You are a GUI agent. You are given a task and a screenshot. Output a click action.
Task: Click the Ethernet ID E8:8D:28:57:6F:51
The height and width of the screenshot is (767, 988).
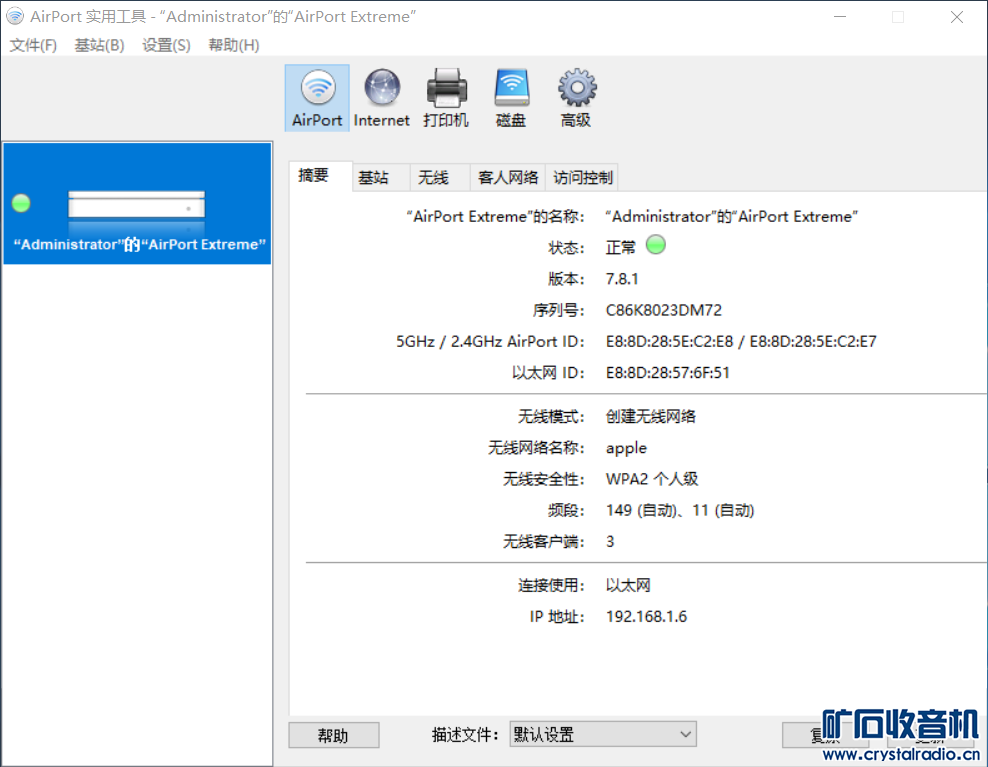(x=667, y=372)
